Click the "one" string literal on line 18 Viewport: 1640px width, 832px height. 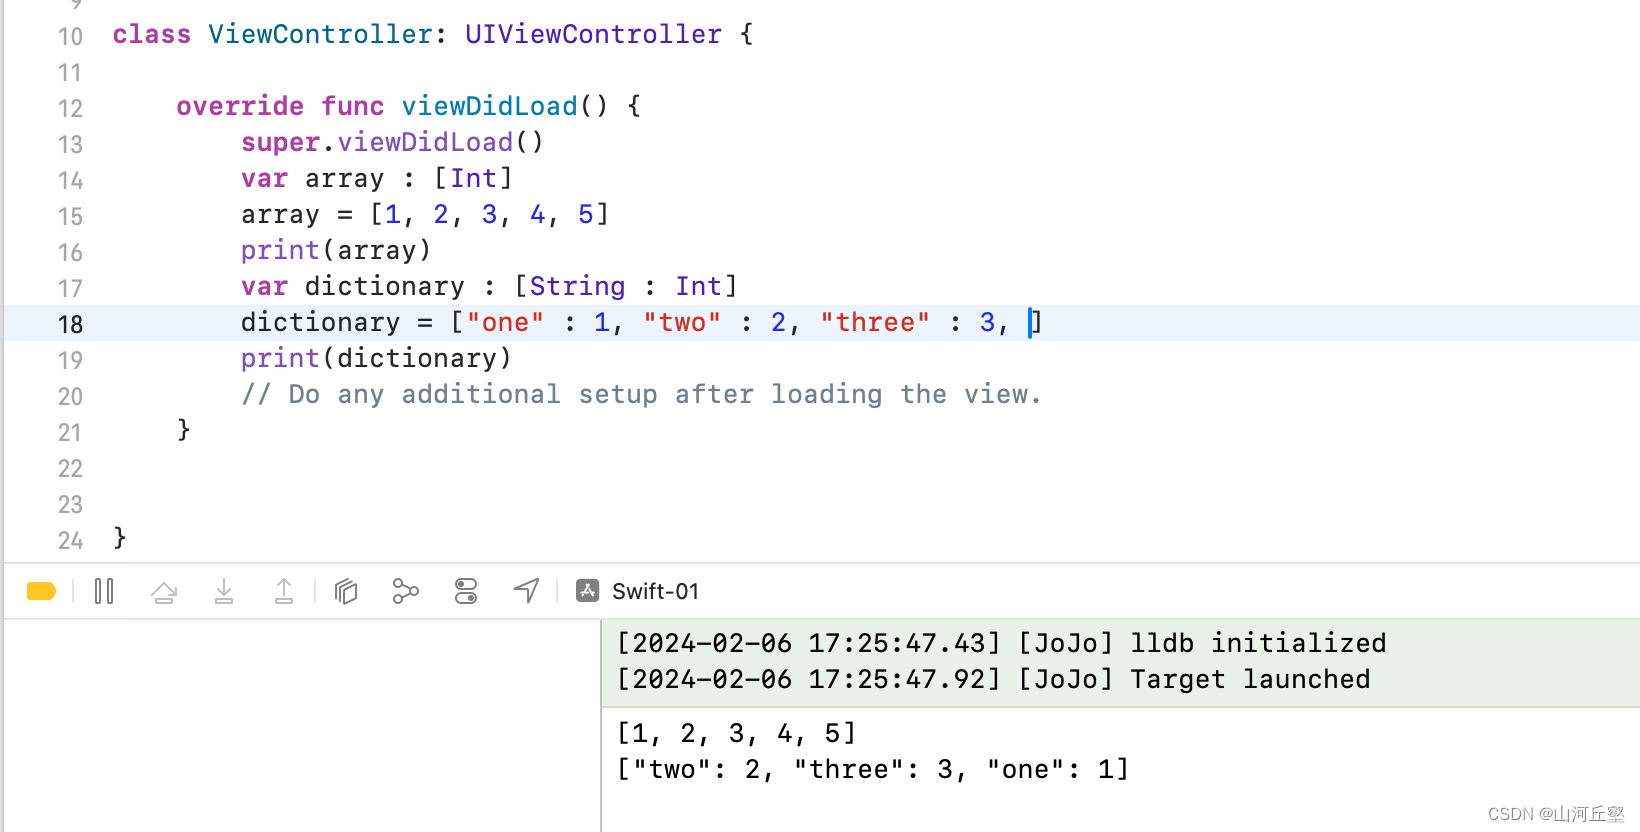tap(505, 322)
